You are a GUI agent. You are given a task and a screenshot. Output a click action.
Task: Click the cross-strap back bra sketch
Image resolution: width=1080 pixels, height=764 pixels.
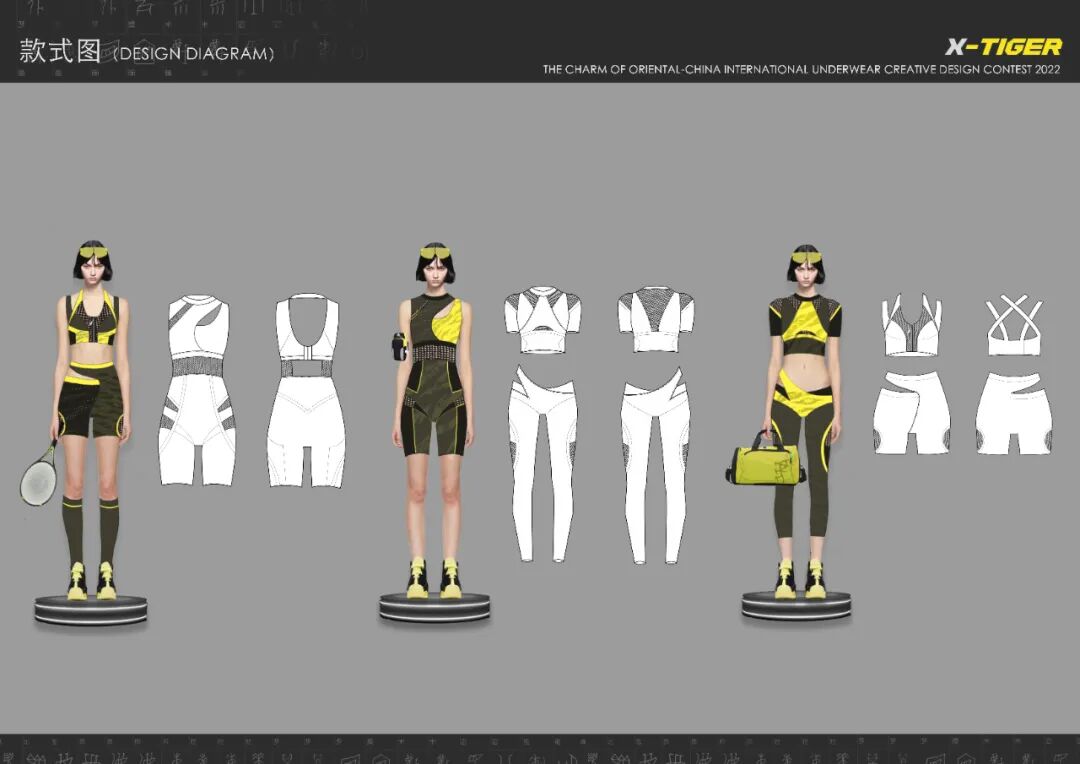click(1015, 325)
